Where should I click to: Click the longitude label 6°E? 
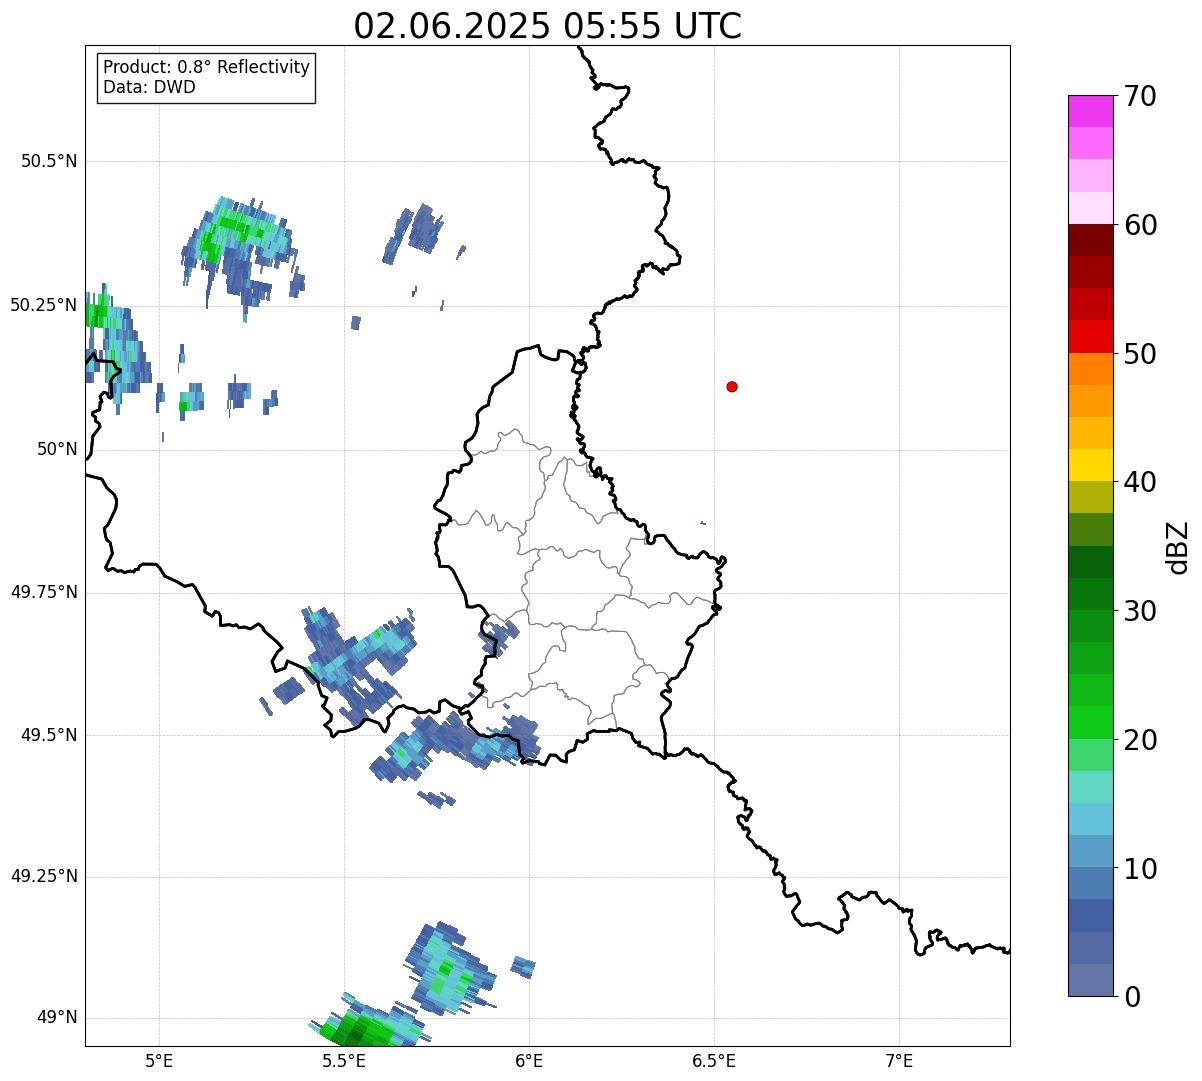point(529,1060)
